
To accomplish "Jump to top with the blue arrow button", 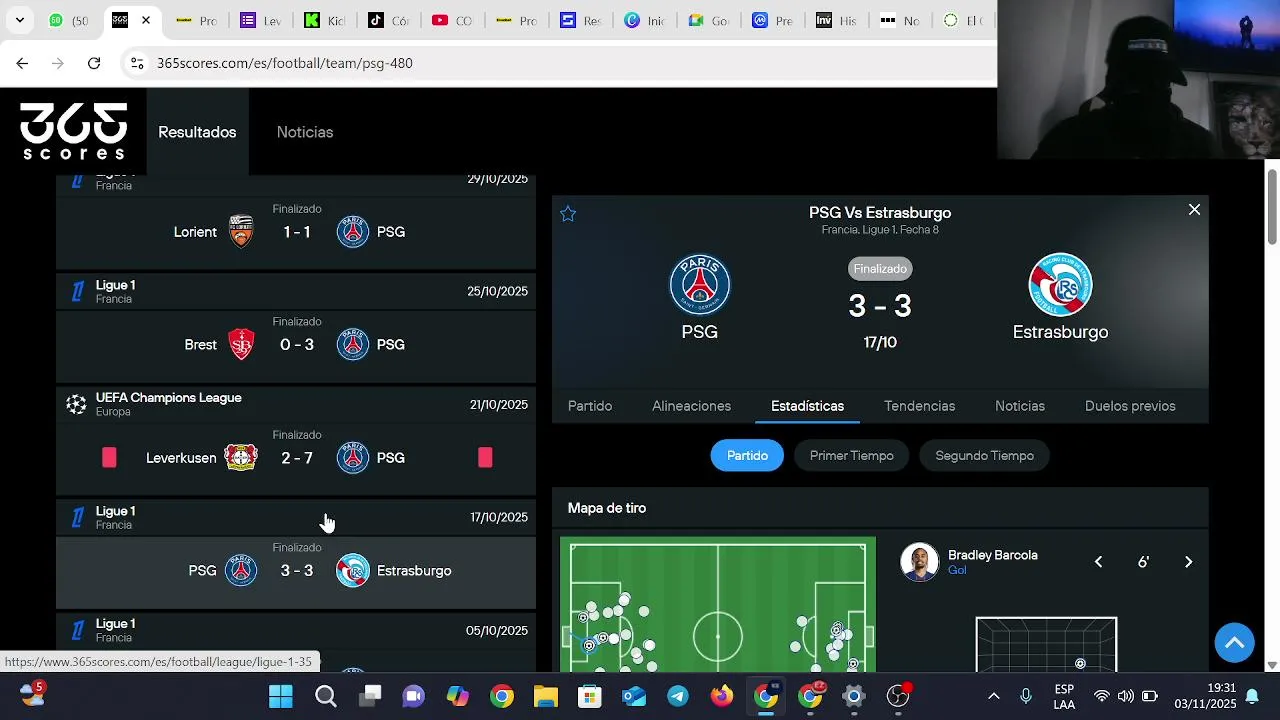I will pos(1234,642).
